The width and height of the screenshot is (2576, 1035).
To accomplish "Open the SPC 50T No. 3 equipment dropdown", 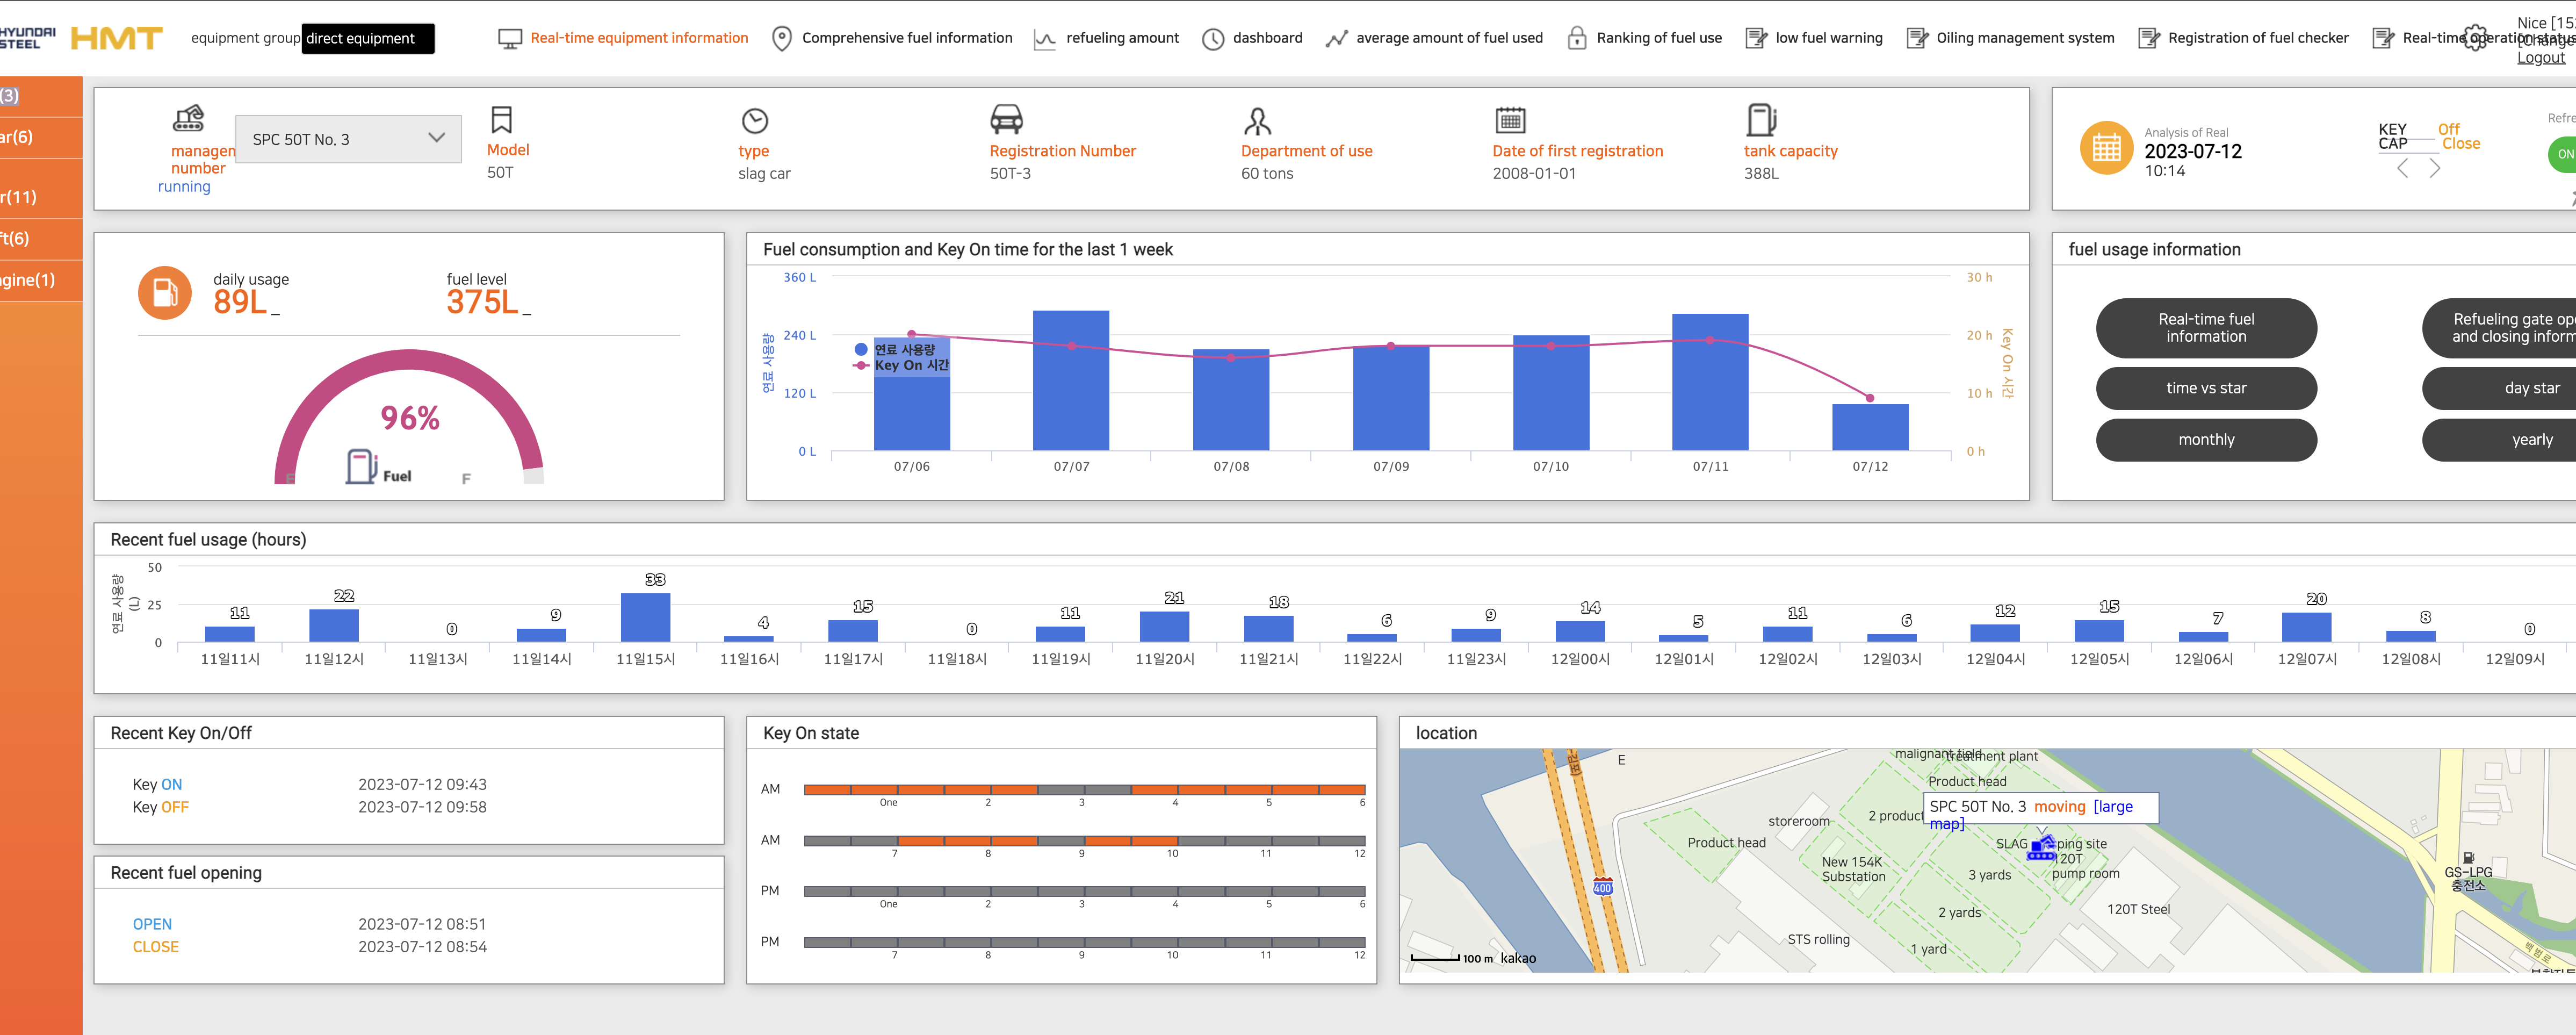I will (348, 139).
